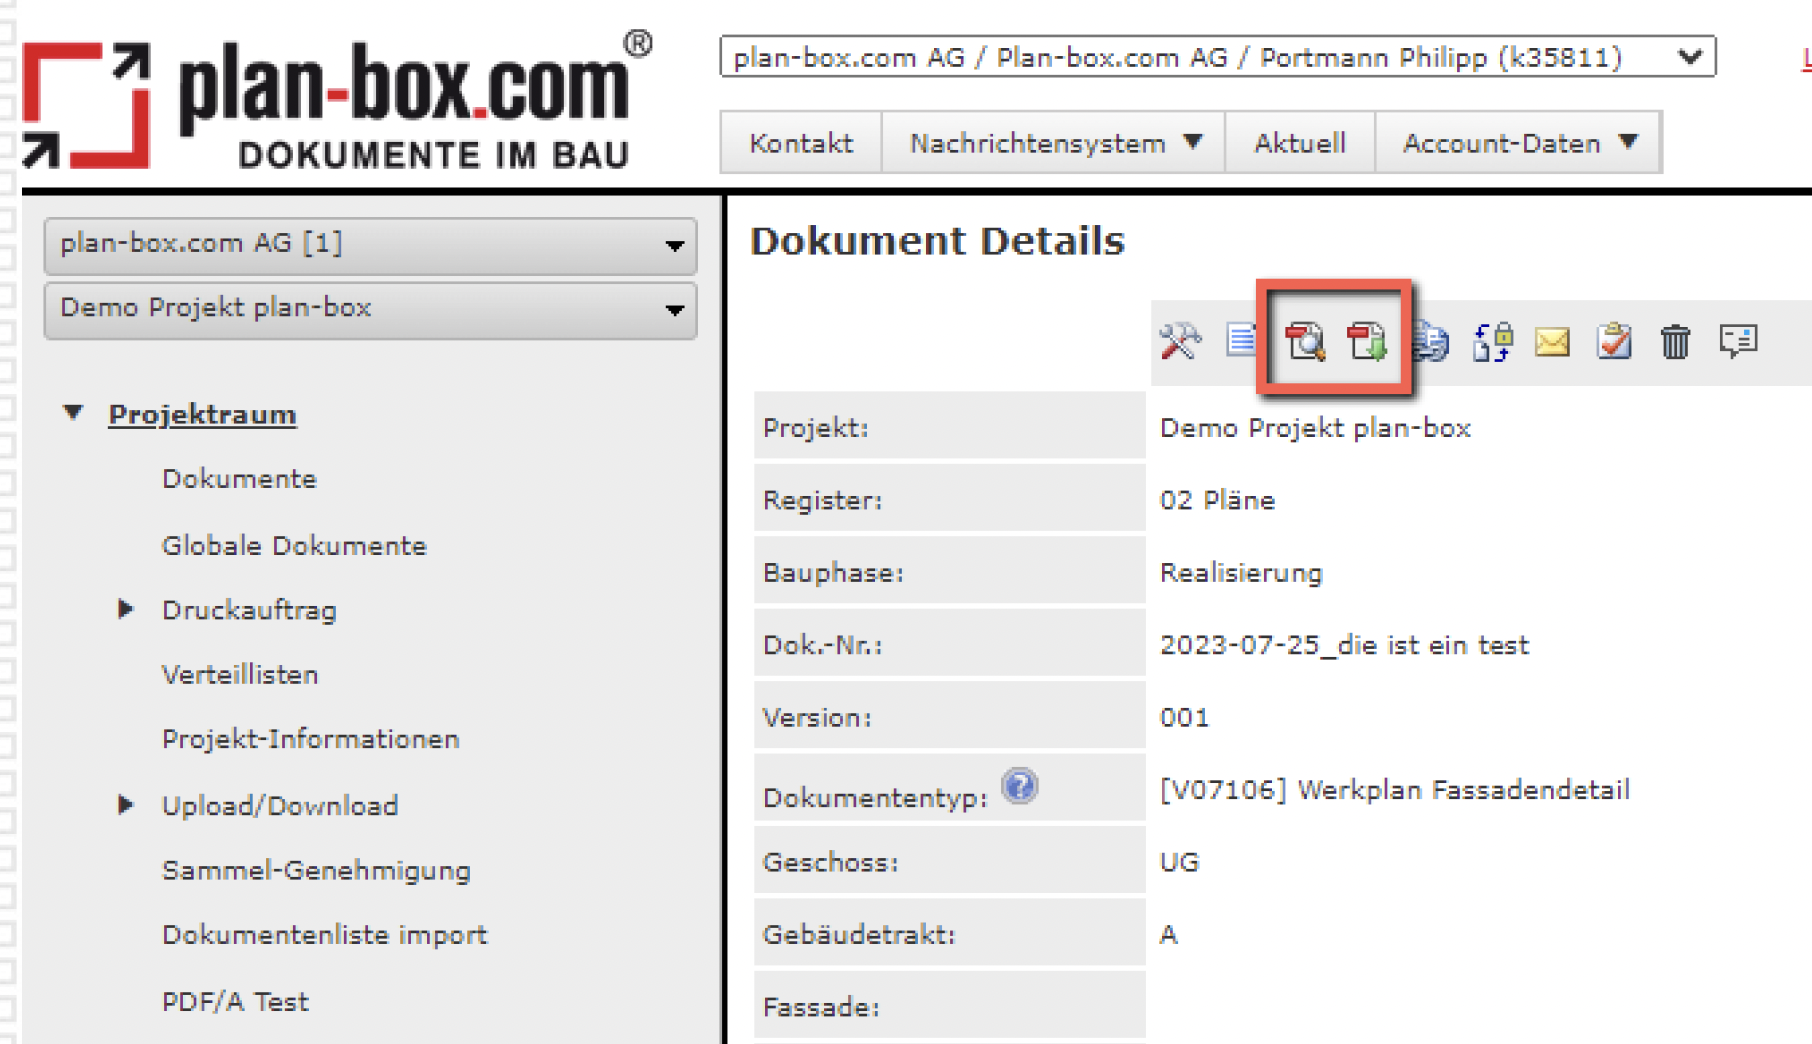Open Dokumente in the sidebar

pyautogui.click(x=239, y=479)
